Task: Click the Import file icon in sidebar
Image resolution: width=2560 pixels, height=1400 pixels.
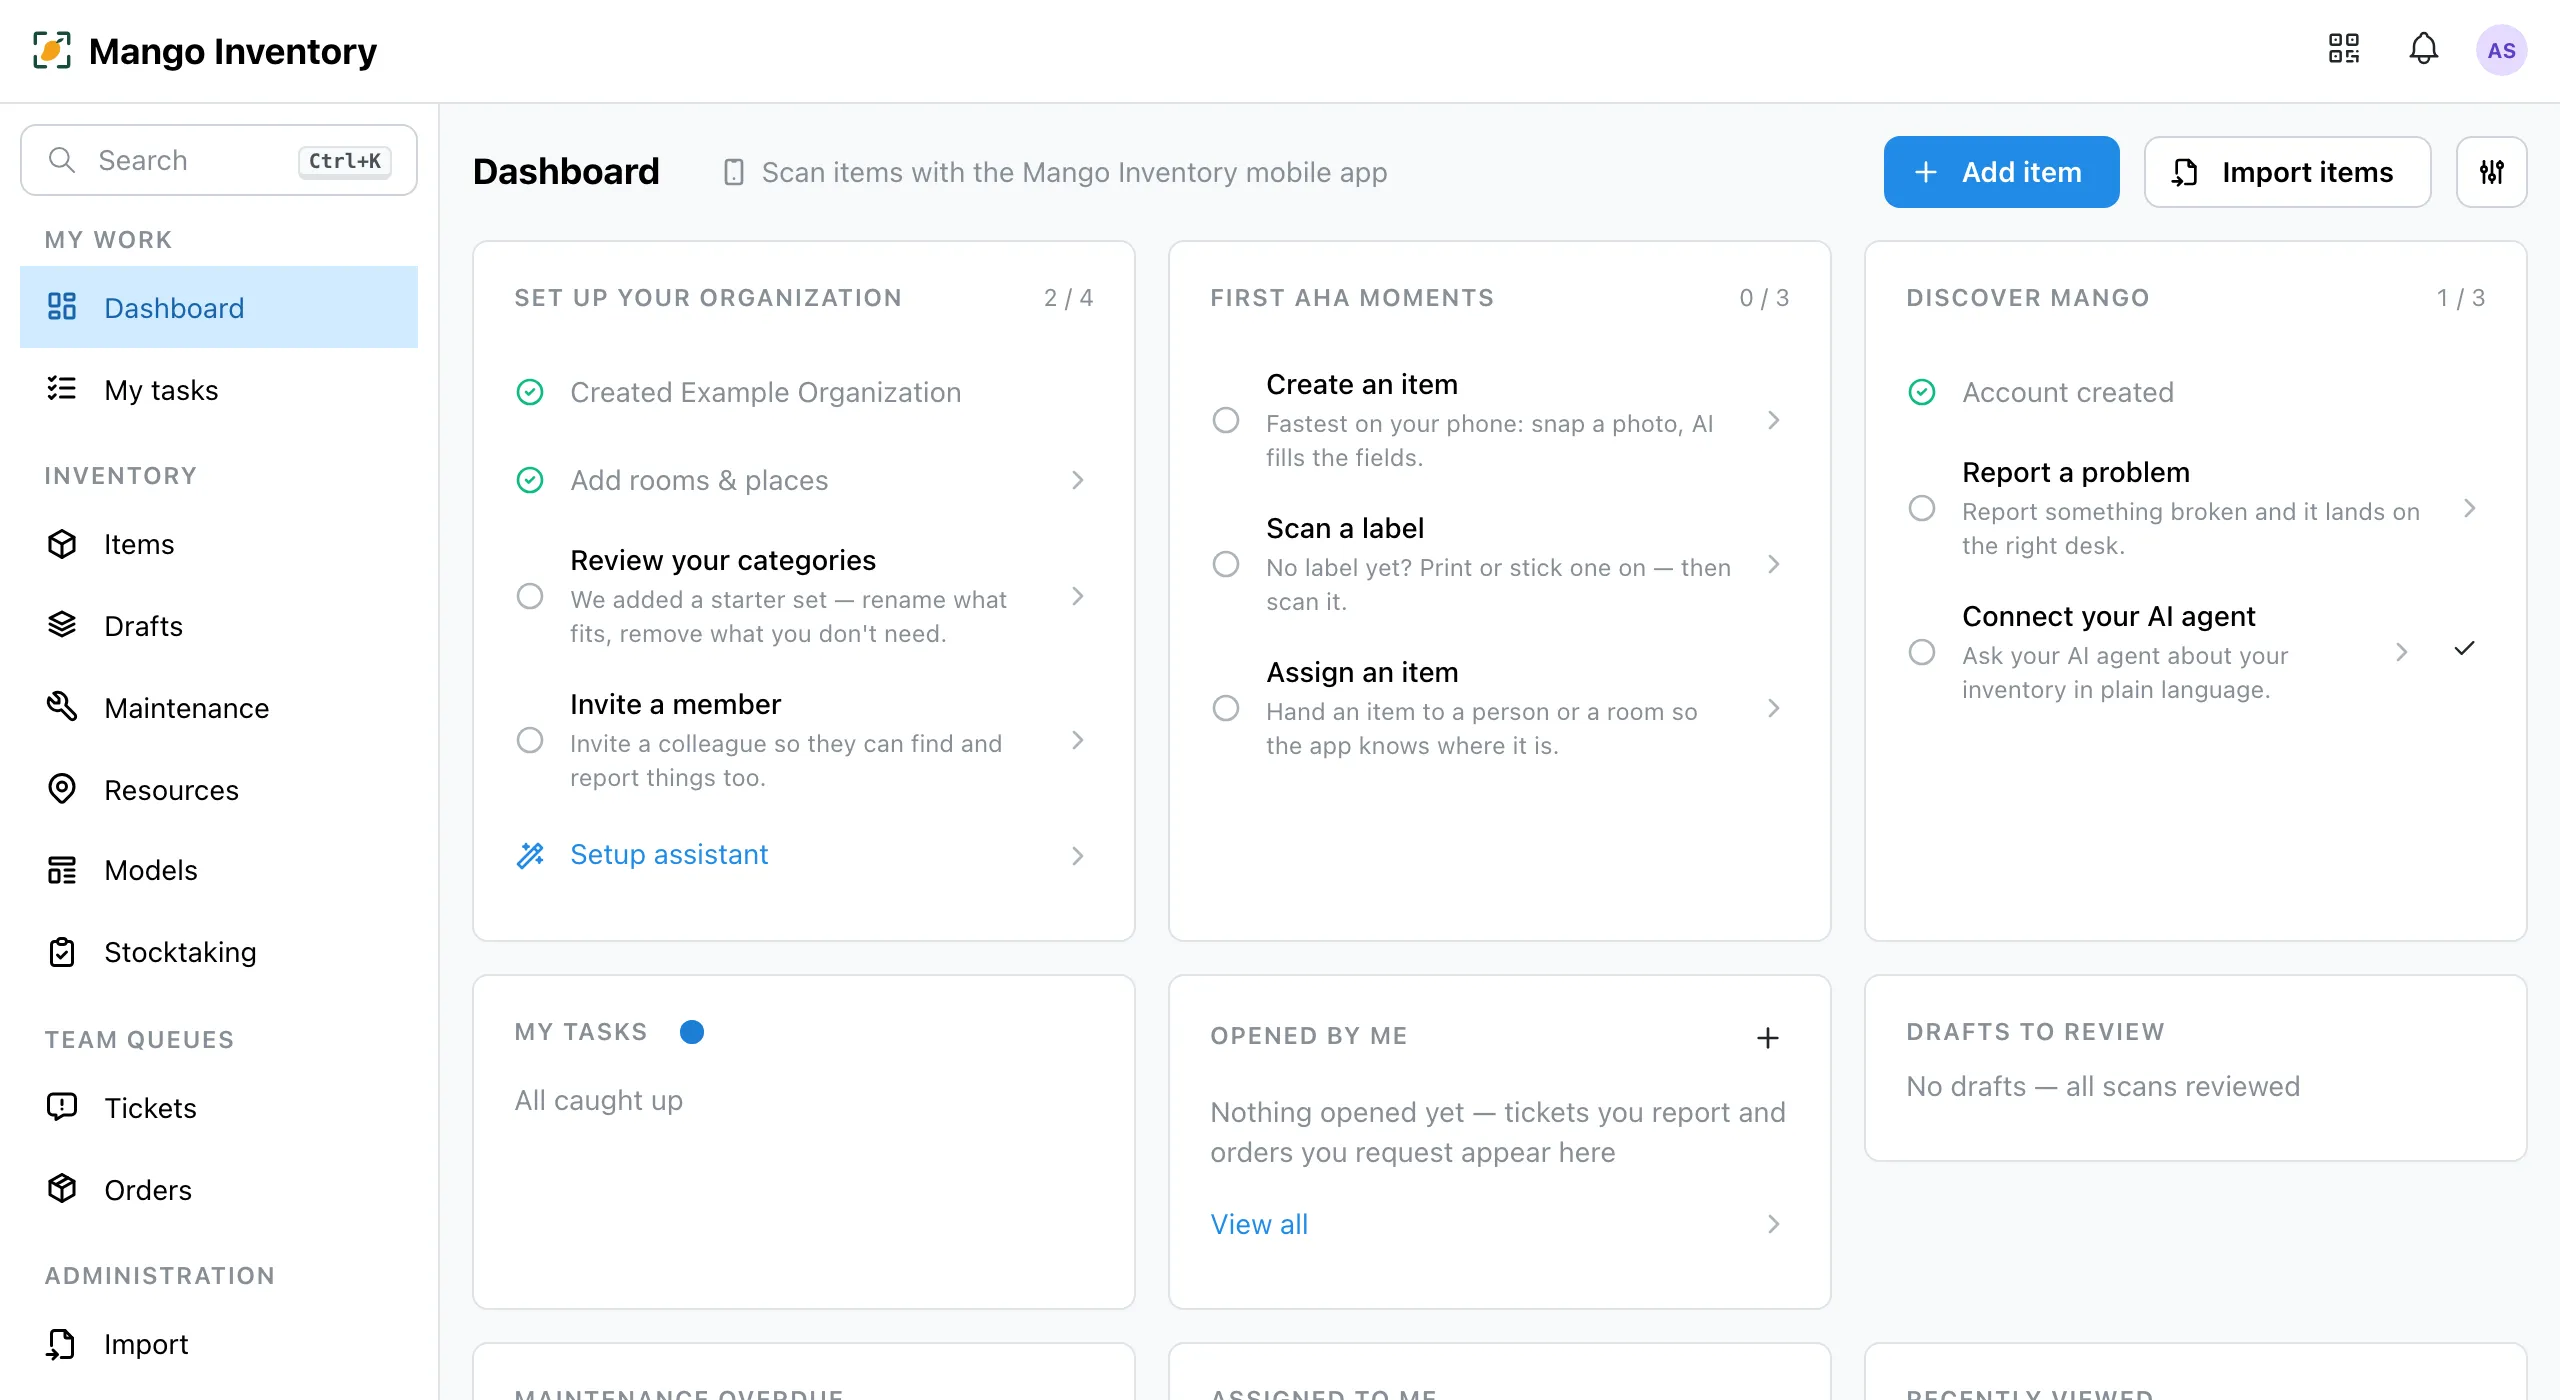Action: click(62, 1344)
